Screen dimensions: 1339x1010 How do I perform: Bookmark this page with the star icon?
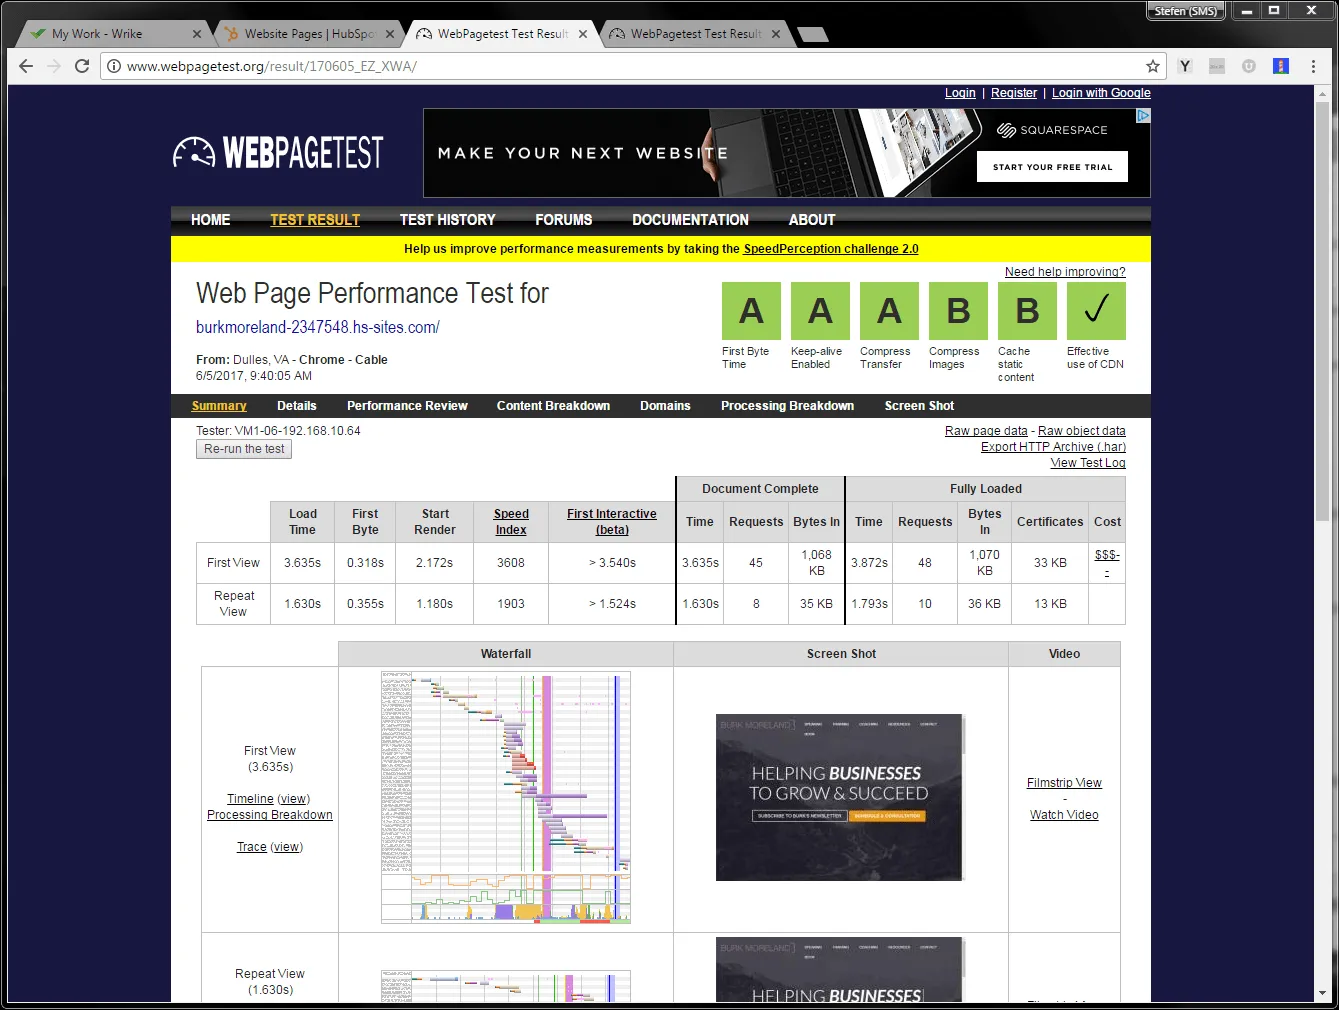1153,66
